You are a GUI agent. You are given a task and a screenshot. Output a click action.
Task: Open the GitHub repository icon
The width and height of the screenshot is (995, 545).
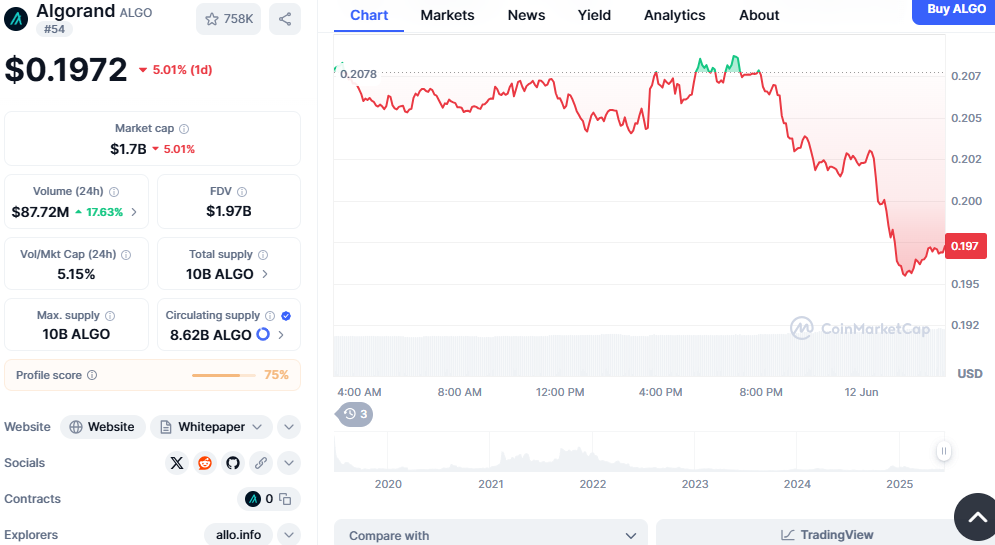[233, 463]
